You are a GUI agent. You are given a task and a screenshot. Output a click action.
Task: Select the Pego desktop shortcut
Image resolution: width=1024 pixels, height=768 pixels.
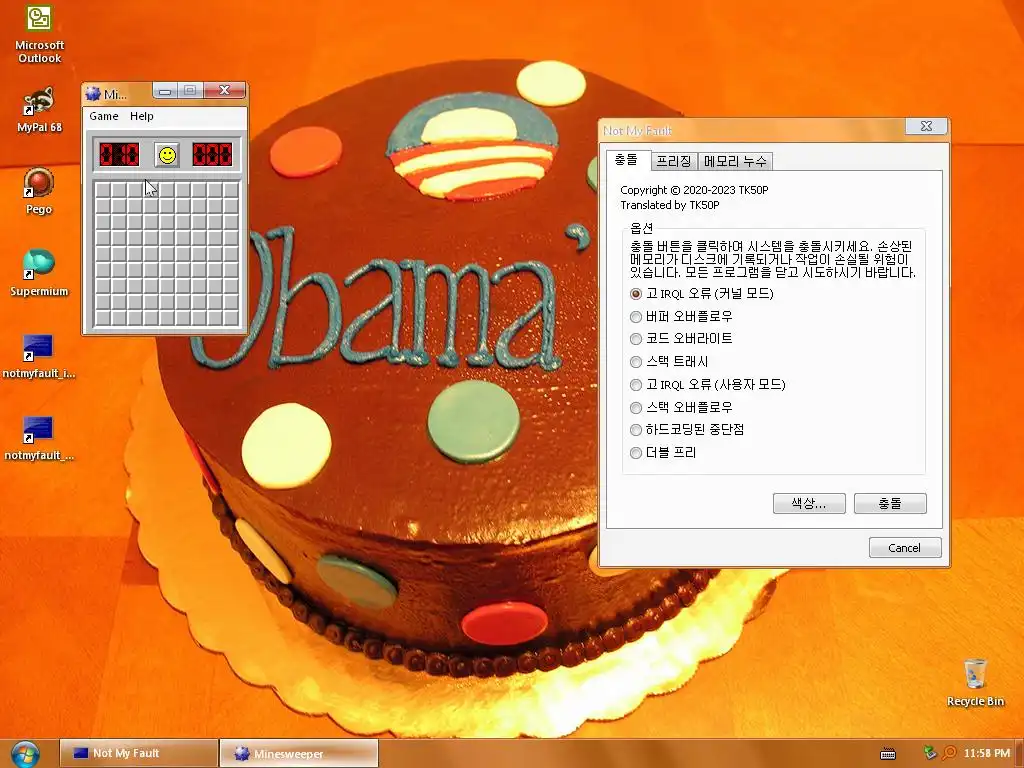[x=39, y=191]
